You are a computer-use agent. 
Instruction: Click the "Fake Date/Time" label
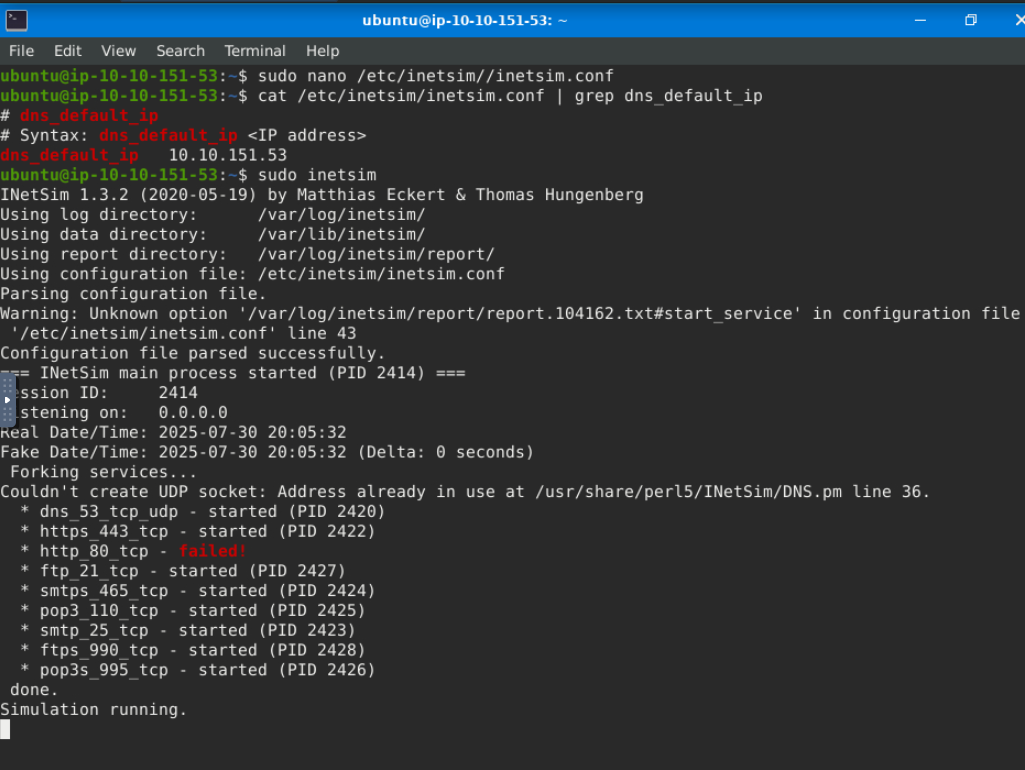[x=75, y=452]
